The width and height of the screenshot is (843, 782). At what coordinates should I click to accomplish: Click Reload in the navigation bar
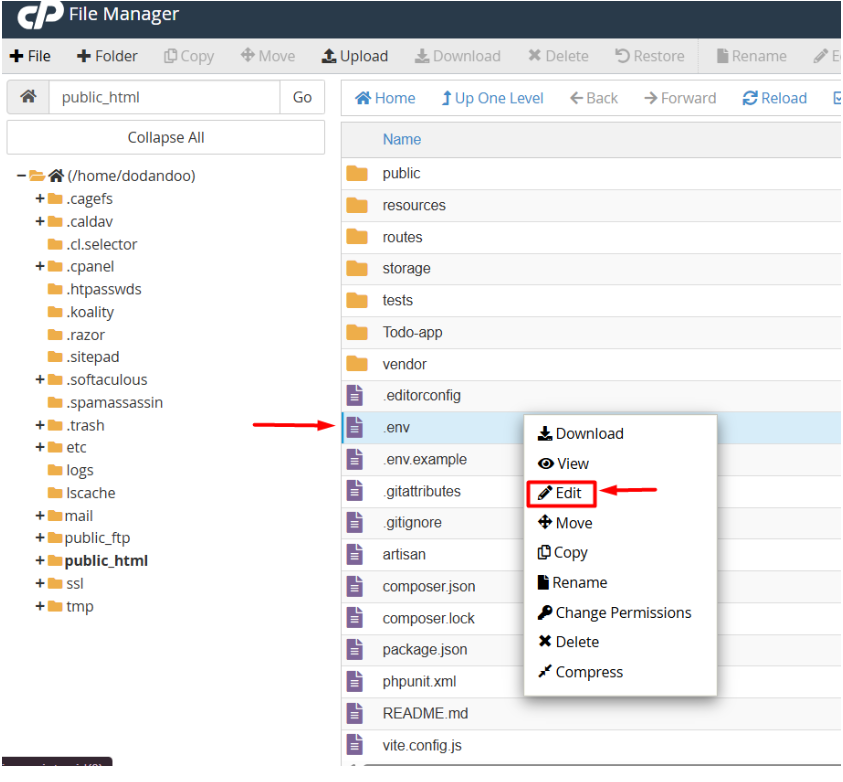[774, 98]
